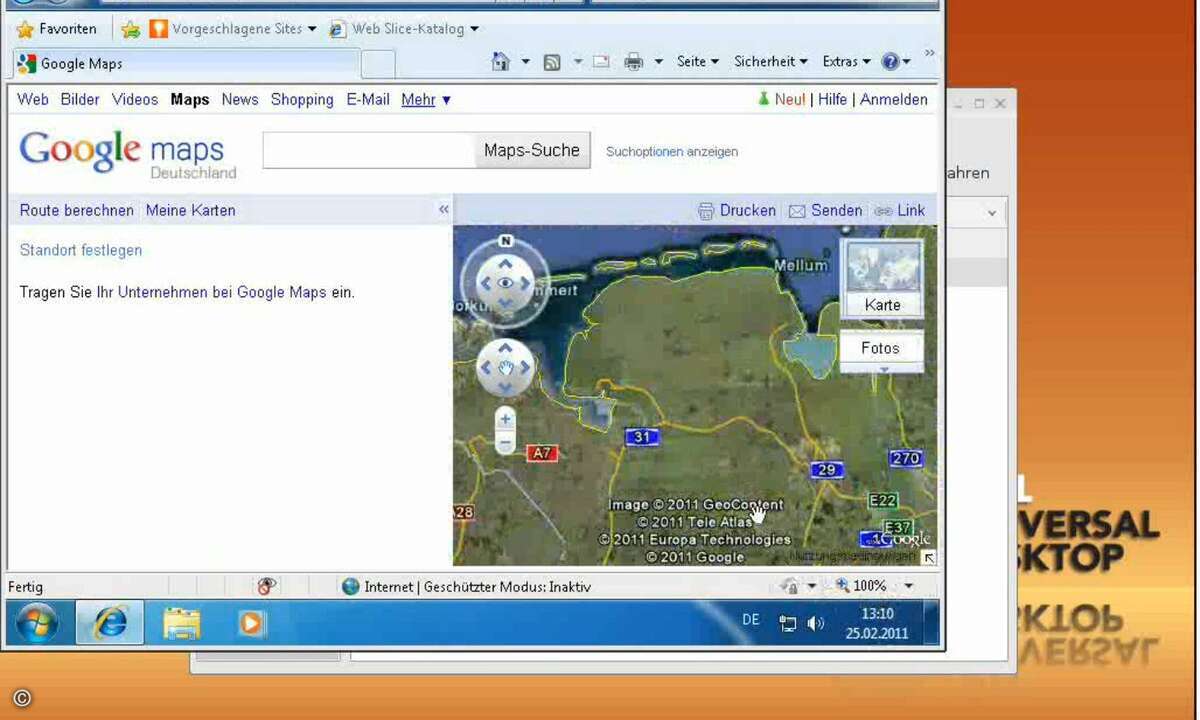Click Internet zone globe in status bar
The width and height of the screenshot is (1200, 720).
coord(350,587)
